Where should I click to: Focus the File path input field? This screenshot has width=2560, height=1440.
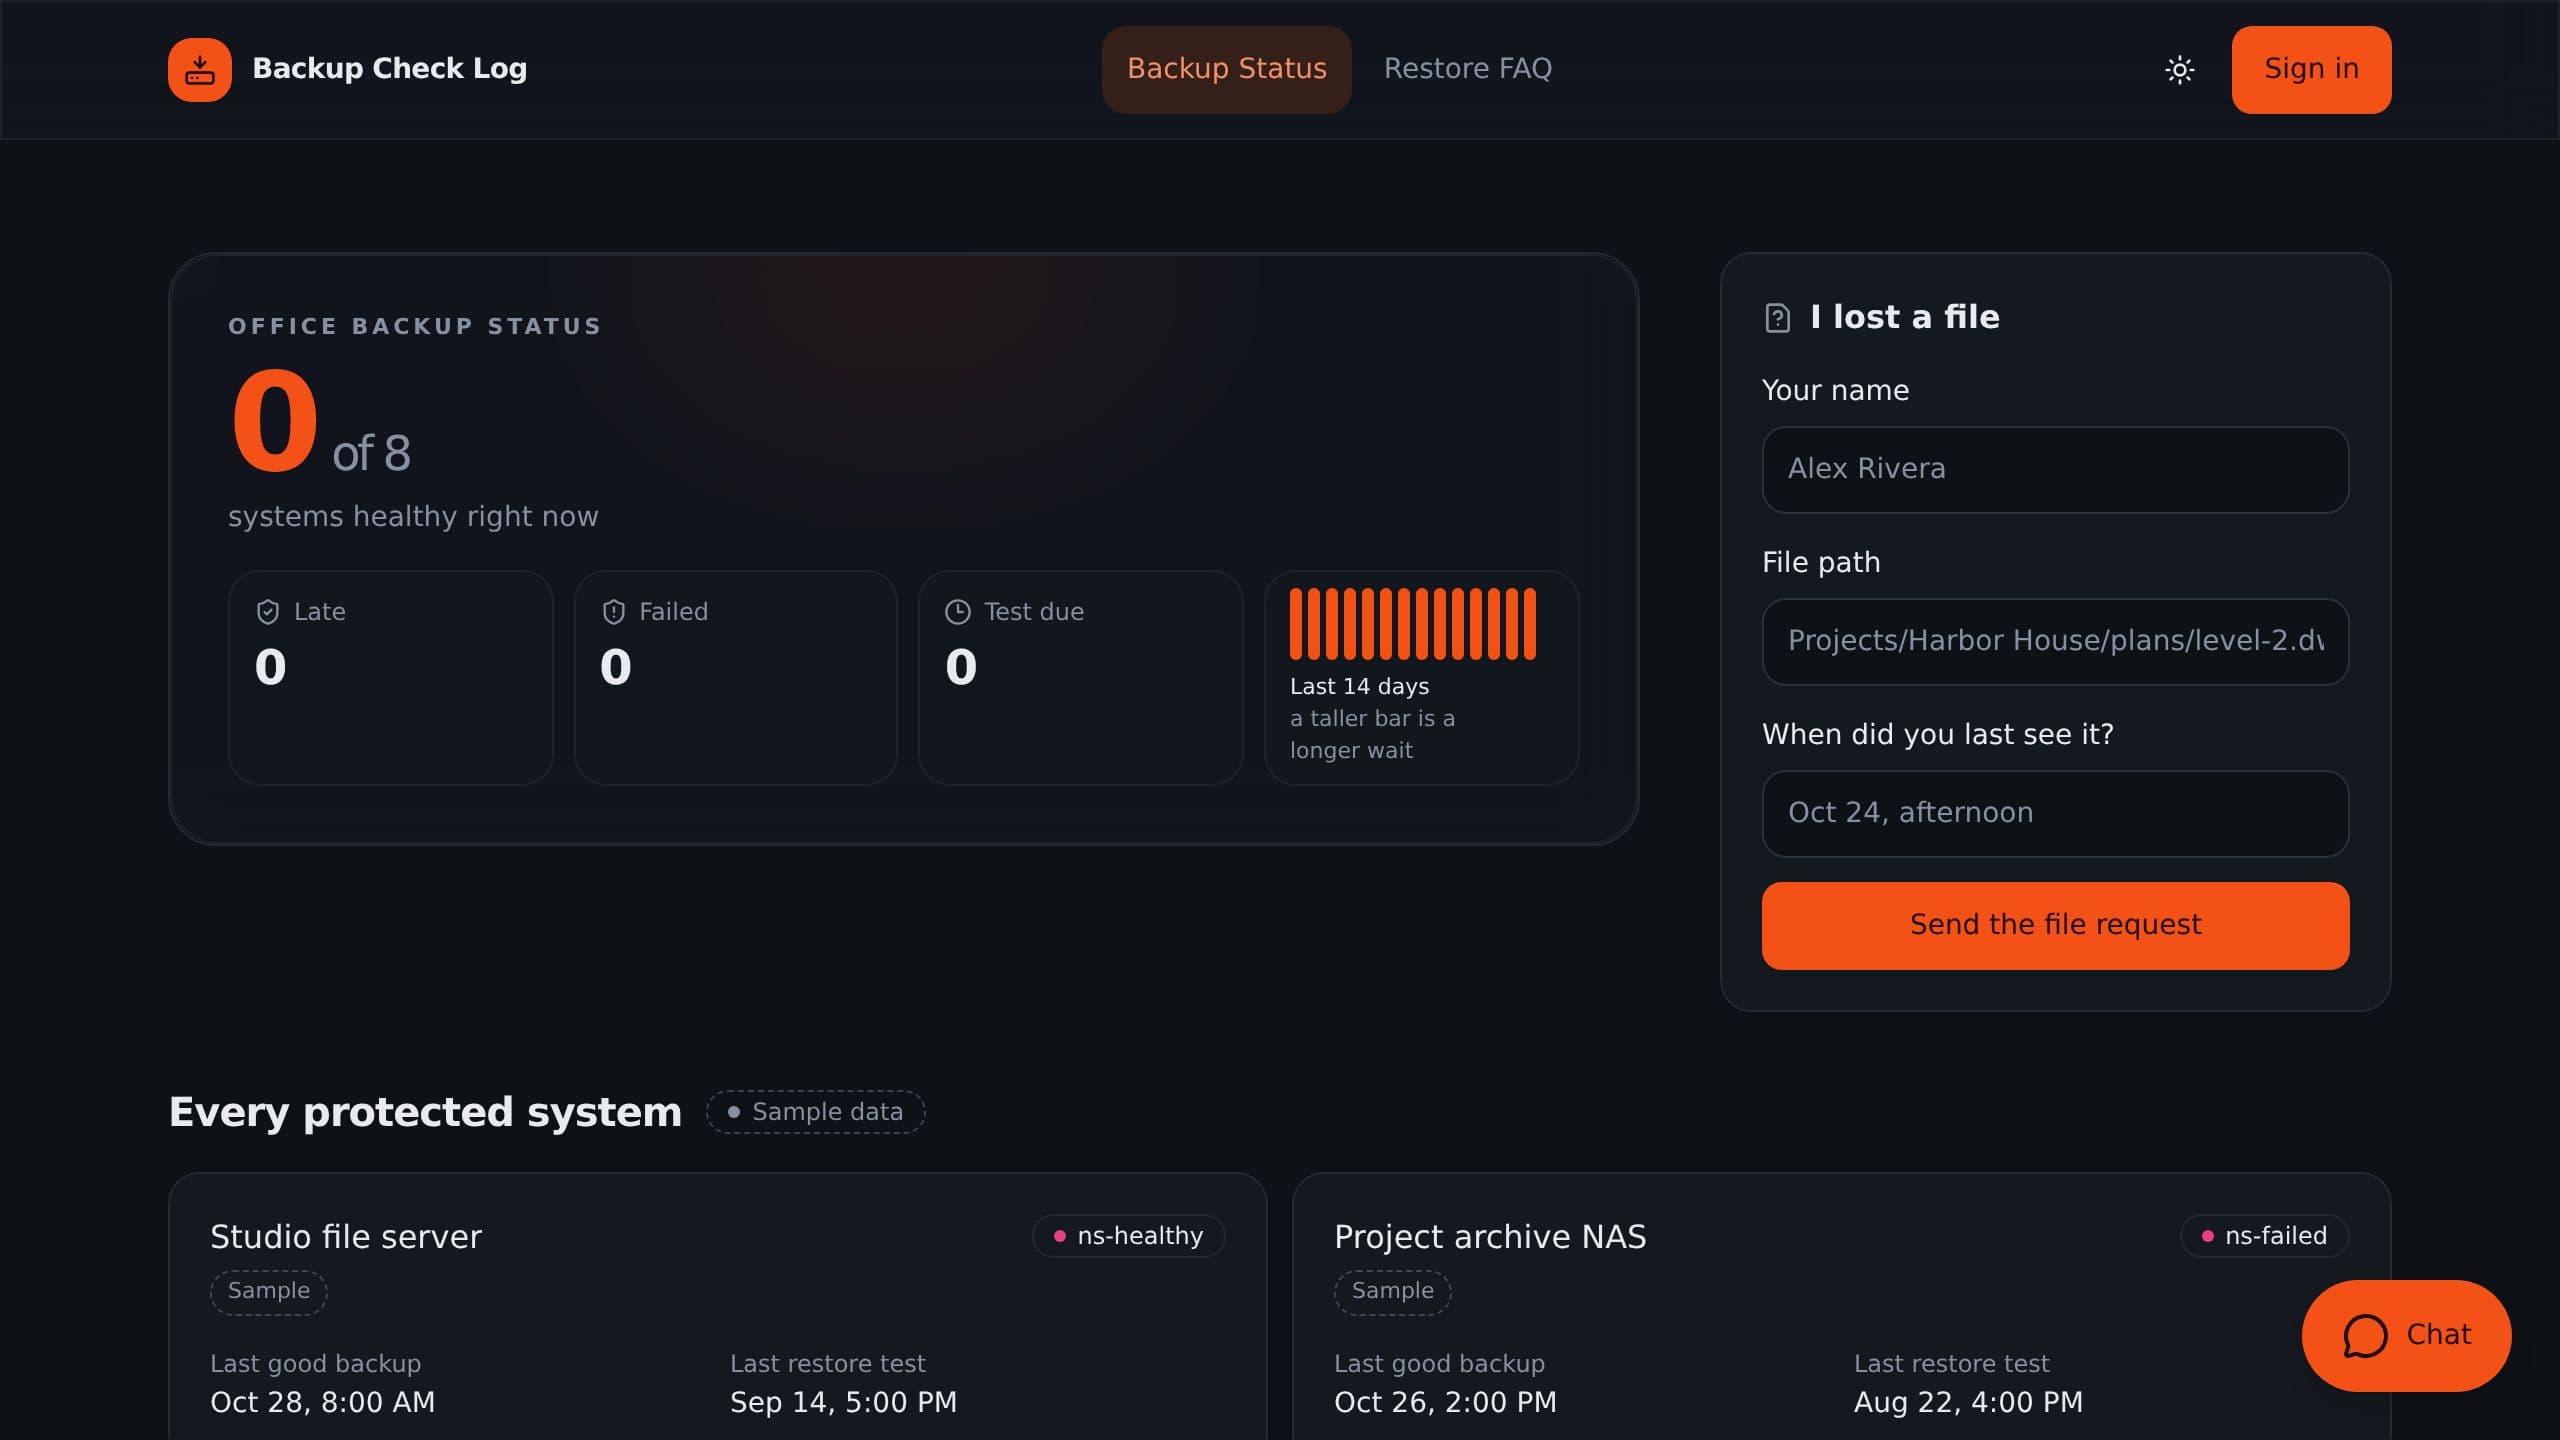coord(2056,642)
